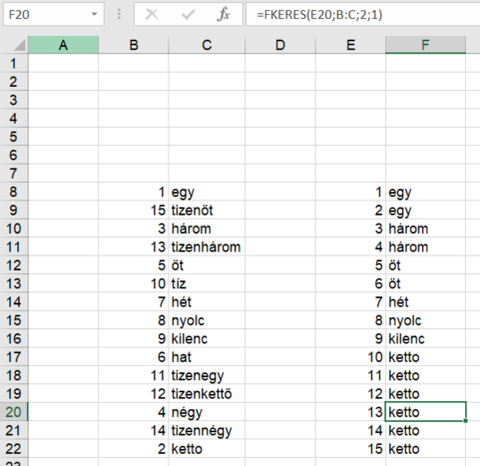This screenshot has width=480, height=466.
Task: Click cell containing 'négy'
Action: 207,412
